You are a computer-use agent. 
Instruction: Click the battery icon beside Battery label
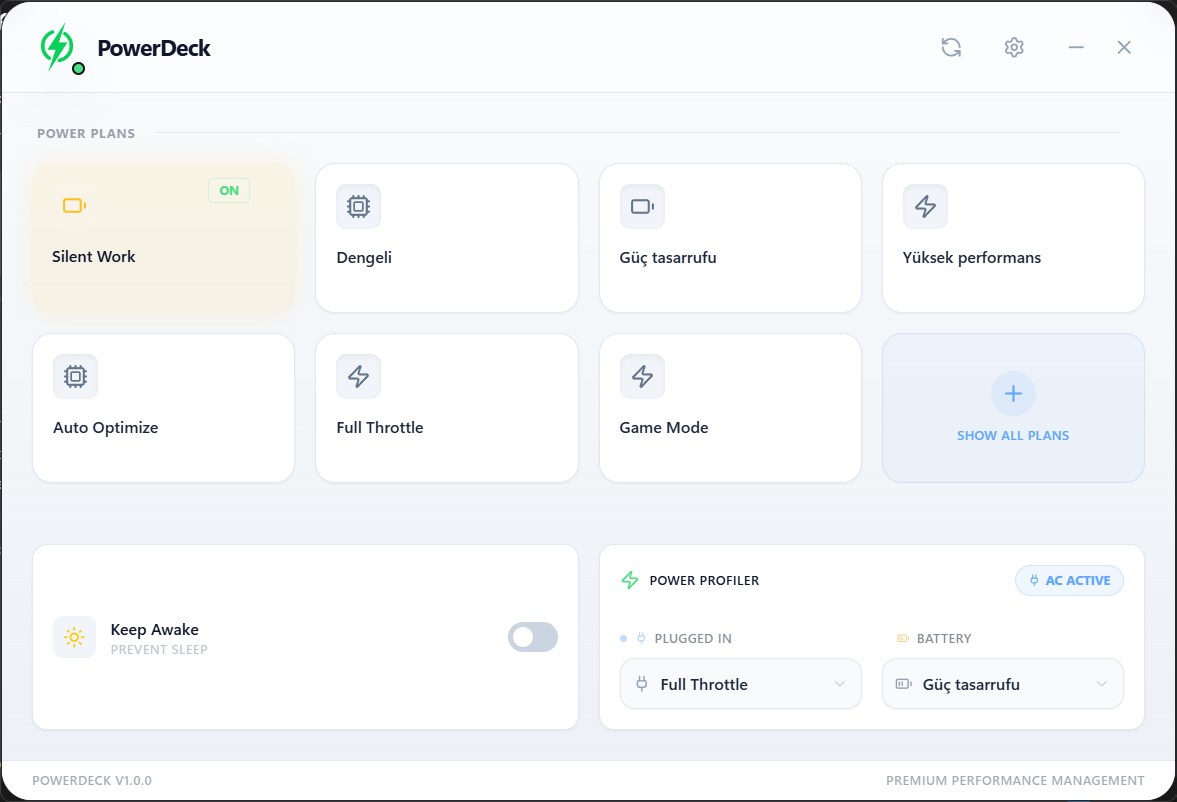[903, 638]
